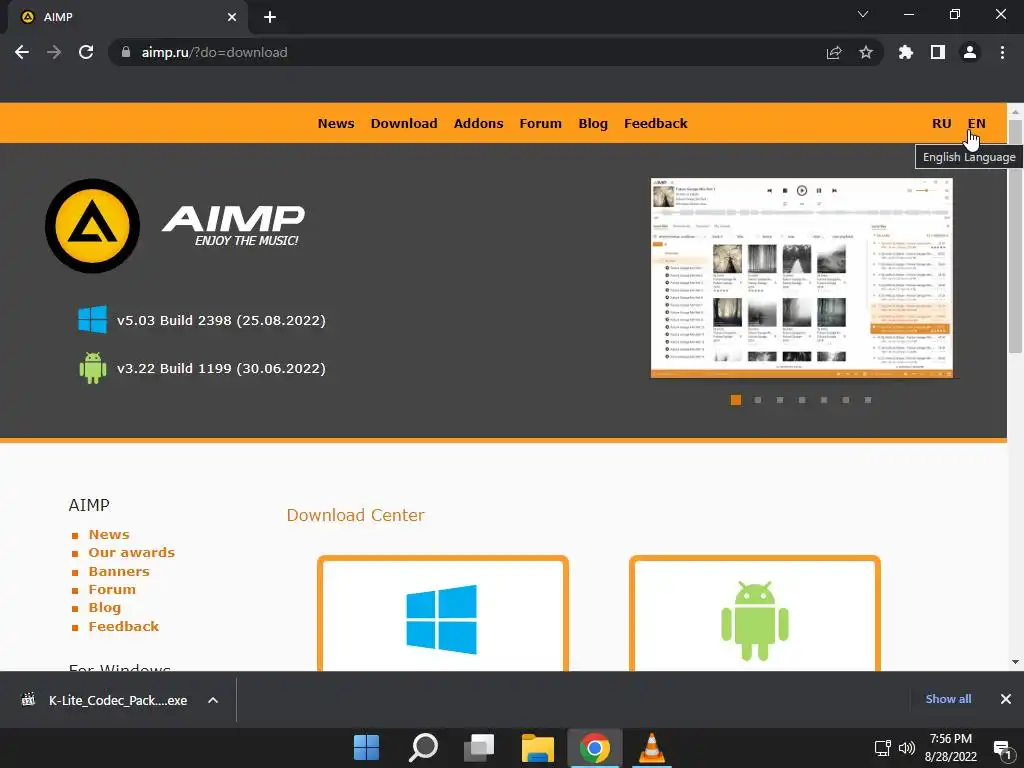Share this page via share icon
The image size is (1024, 768).
(834, 52)
